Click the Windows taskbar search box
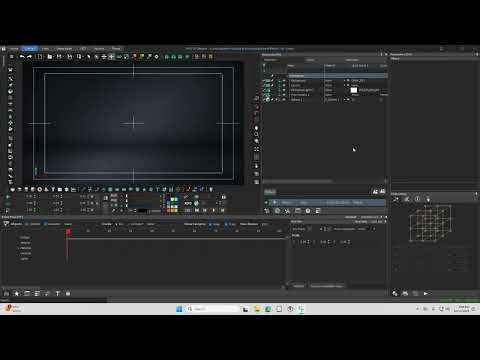Viewport: 480px width, 360px height. (213, 309)
